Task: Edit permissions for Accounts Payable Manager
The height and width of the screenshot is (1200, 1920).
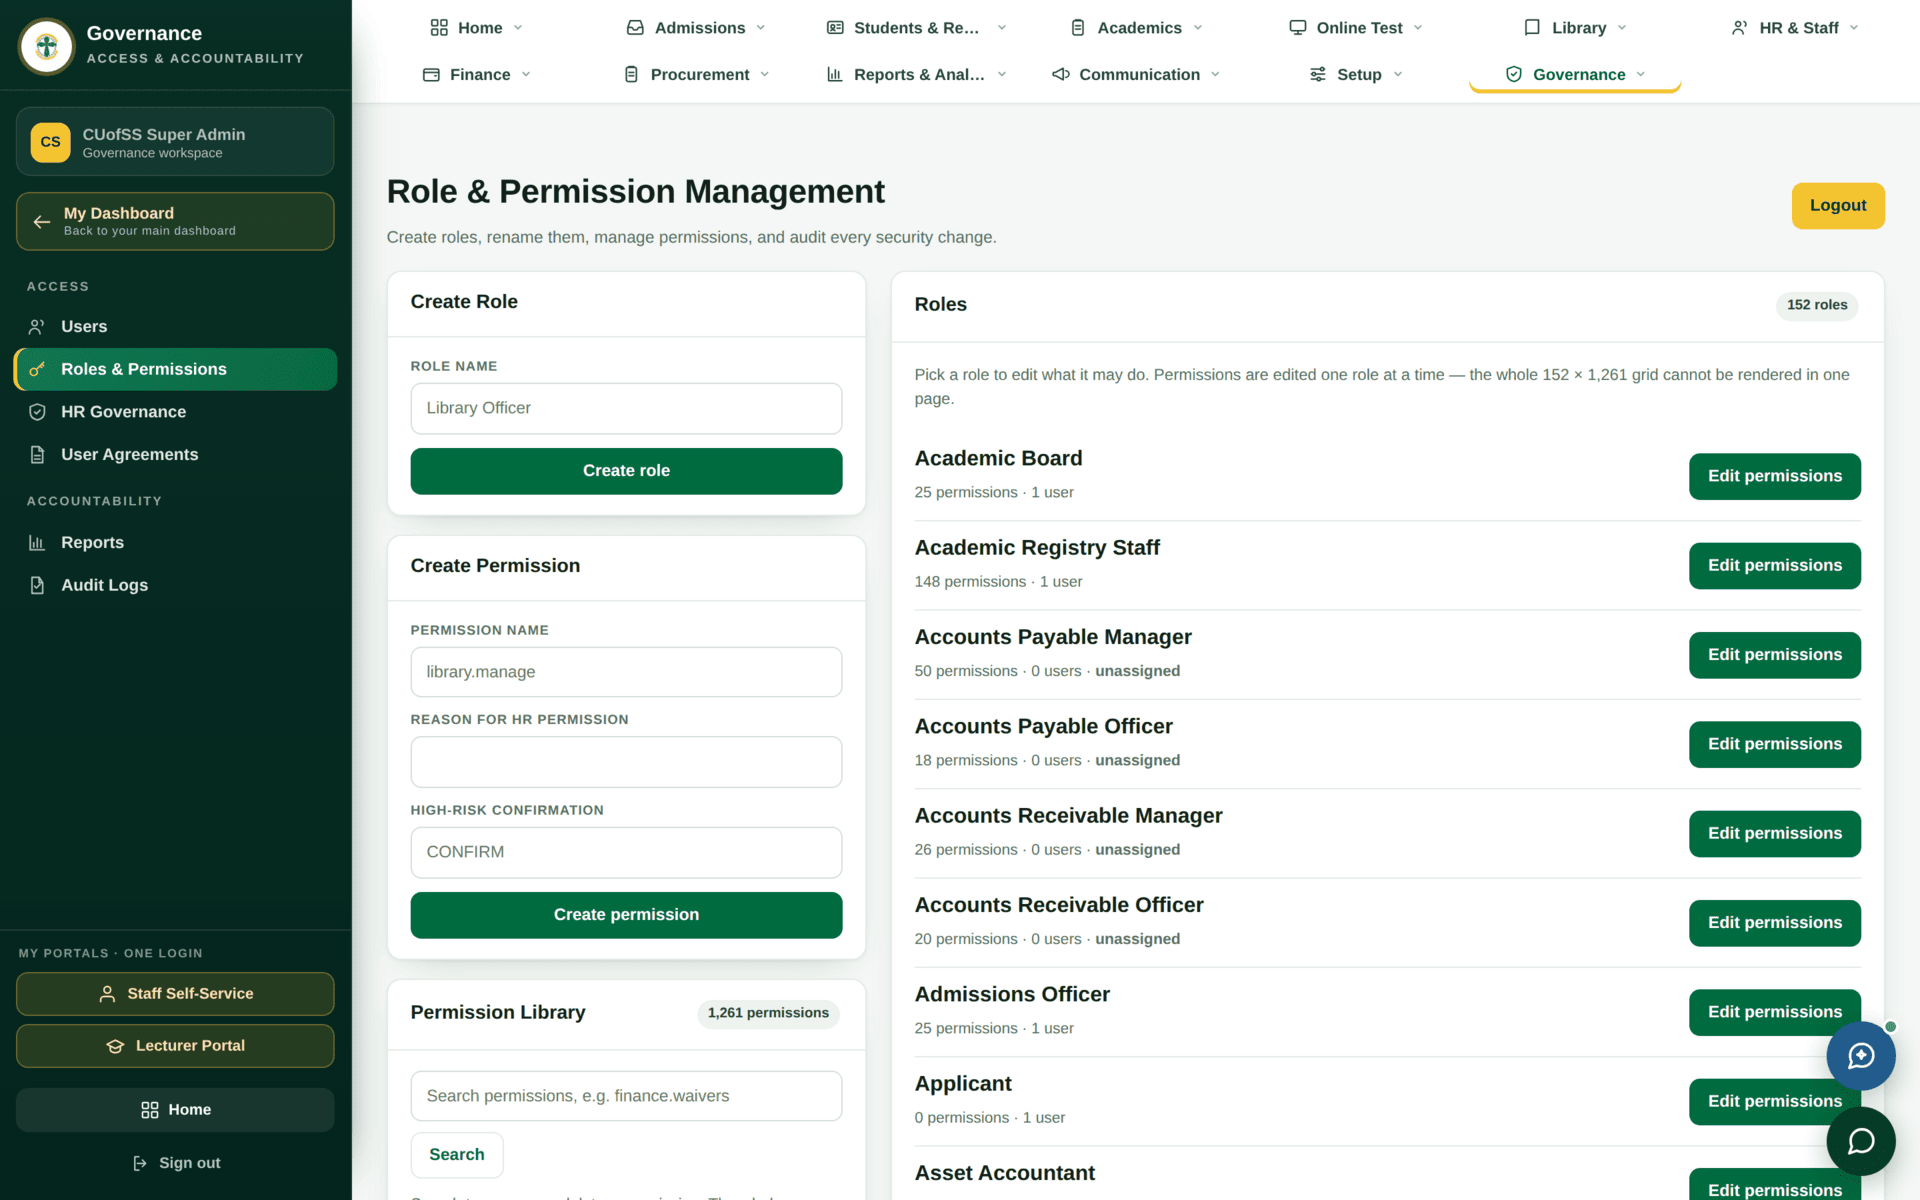Action: click(x=1775, y=655)
